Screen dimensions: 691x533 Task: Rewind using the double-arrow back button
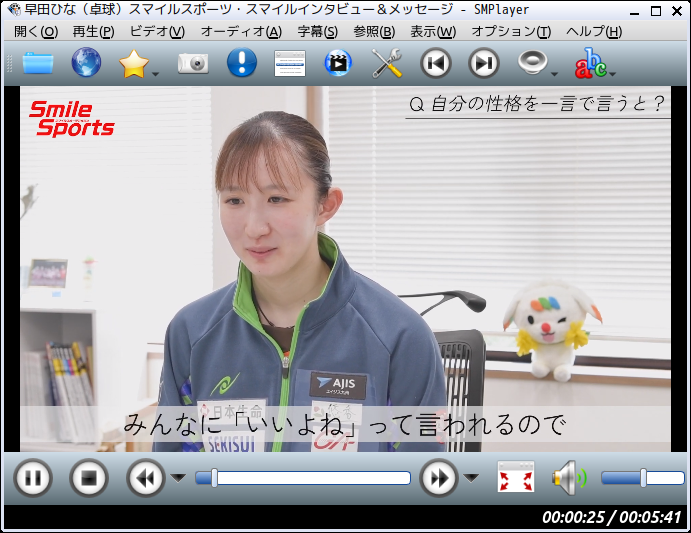[146, 478]
